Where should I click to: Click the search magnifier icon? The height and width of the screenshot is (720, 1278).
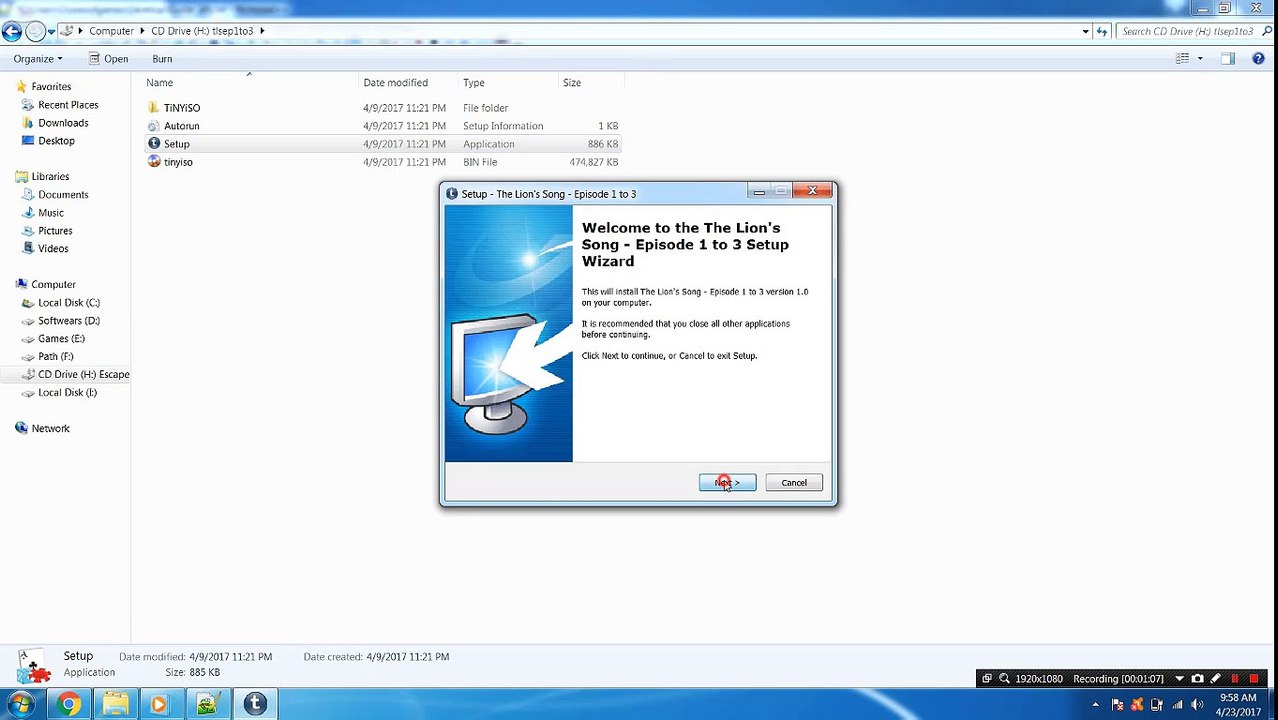[1267, 31]
